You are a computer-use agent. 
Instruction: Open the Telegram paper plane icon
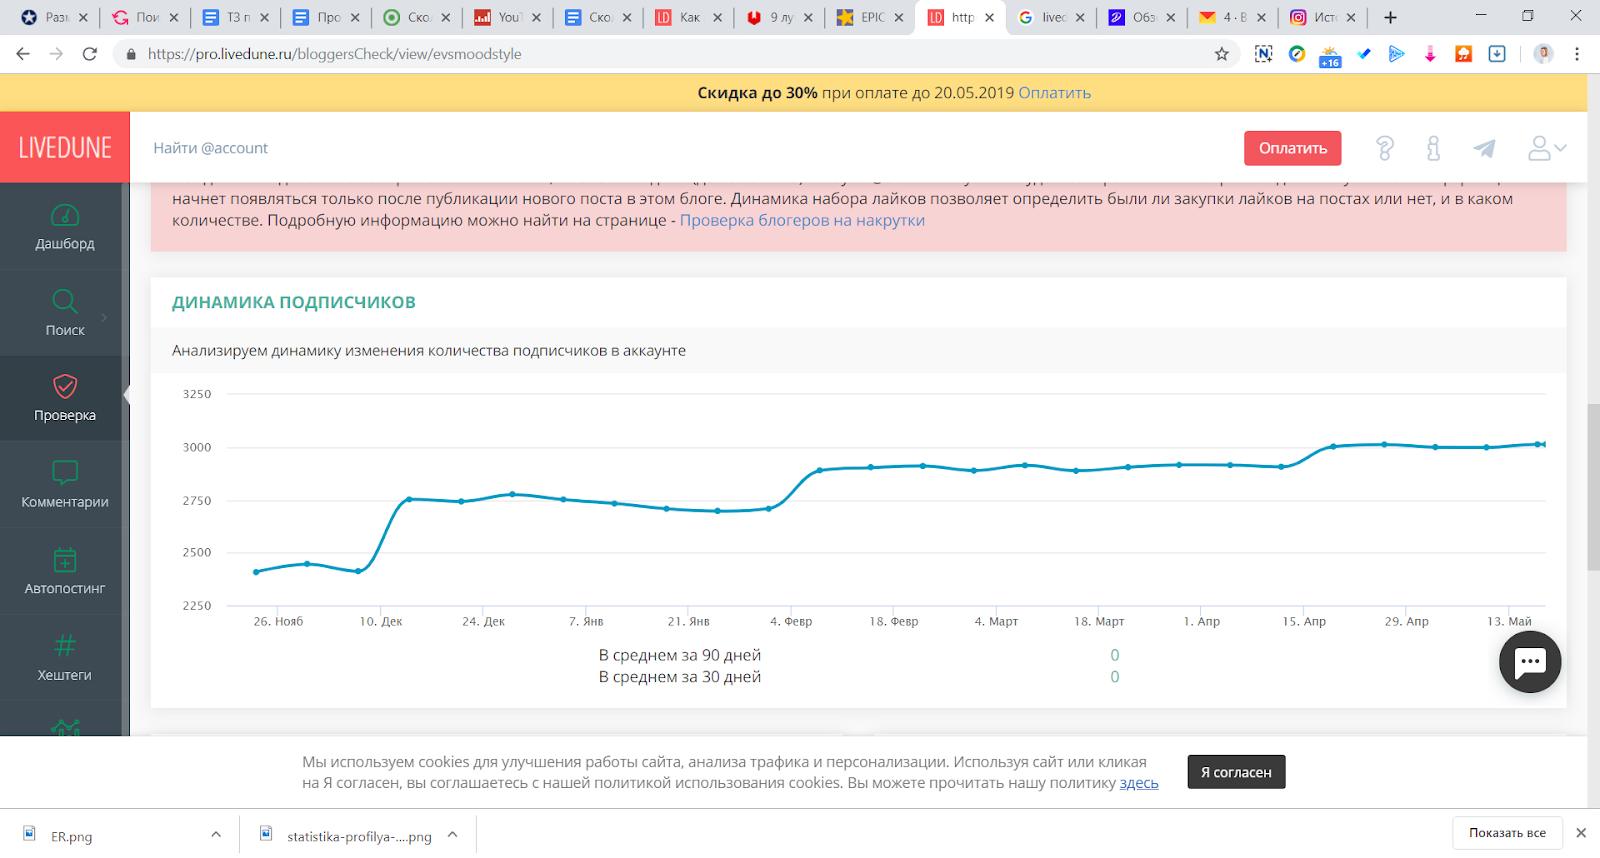point(1484,149)
